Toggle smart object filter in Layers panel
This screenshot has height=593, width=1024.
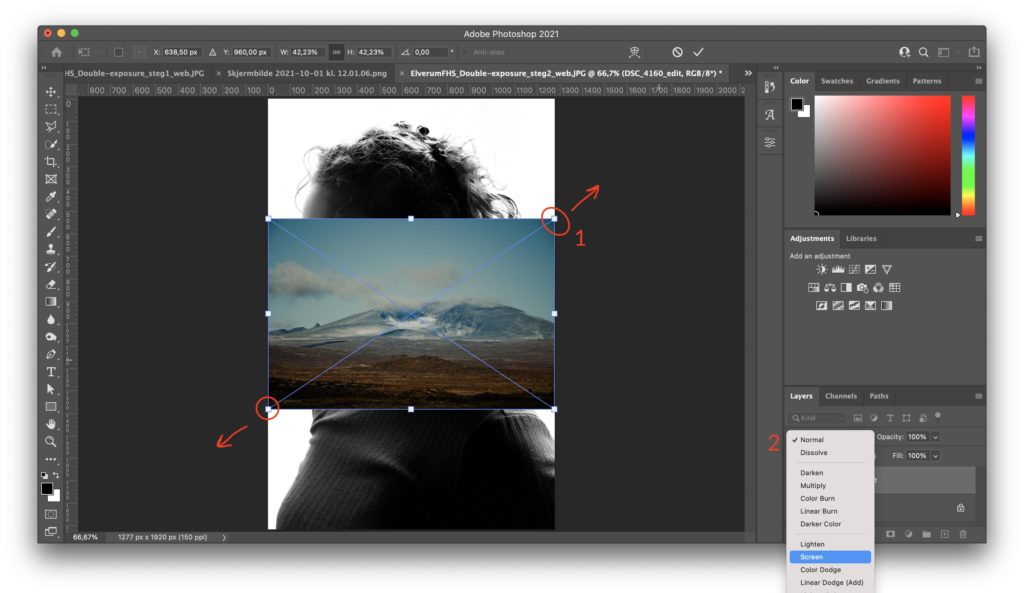pyautogui.click(x=923, y=418)
